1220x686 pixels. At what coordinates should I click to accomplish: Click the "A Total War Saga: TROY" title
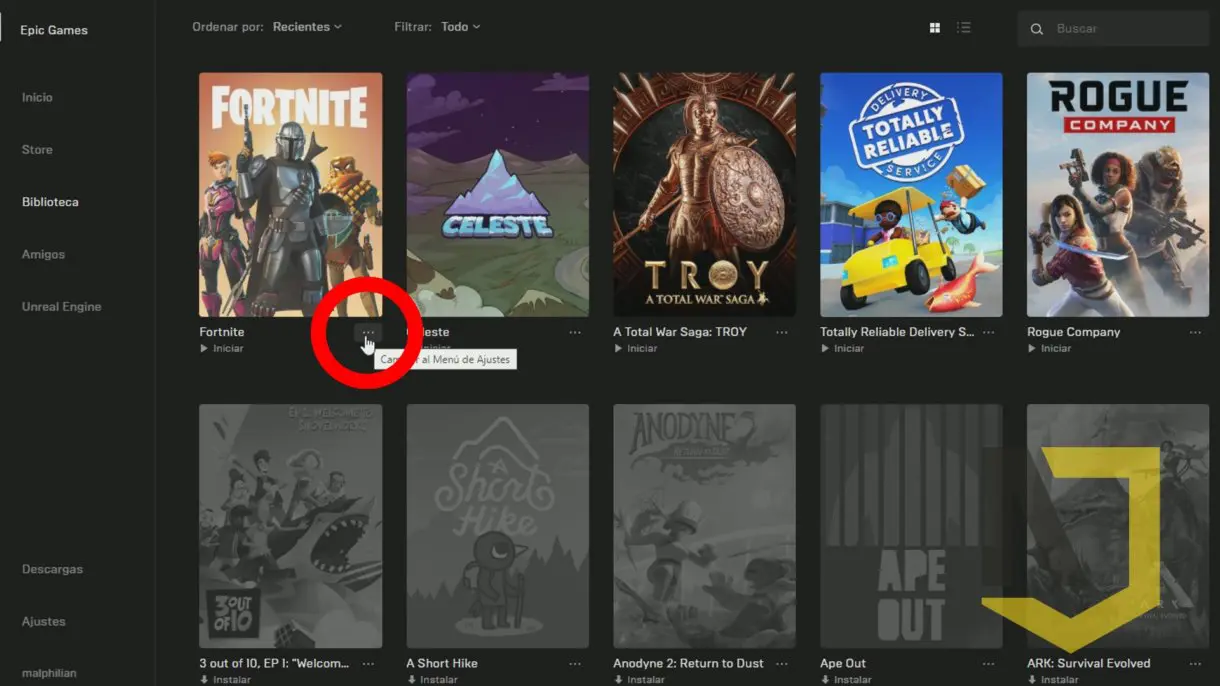point(680,332)
